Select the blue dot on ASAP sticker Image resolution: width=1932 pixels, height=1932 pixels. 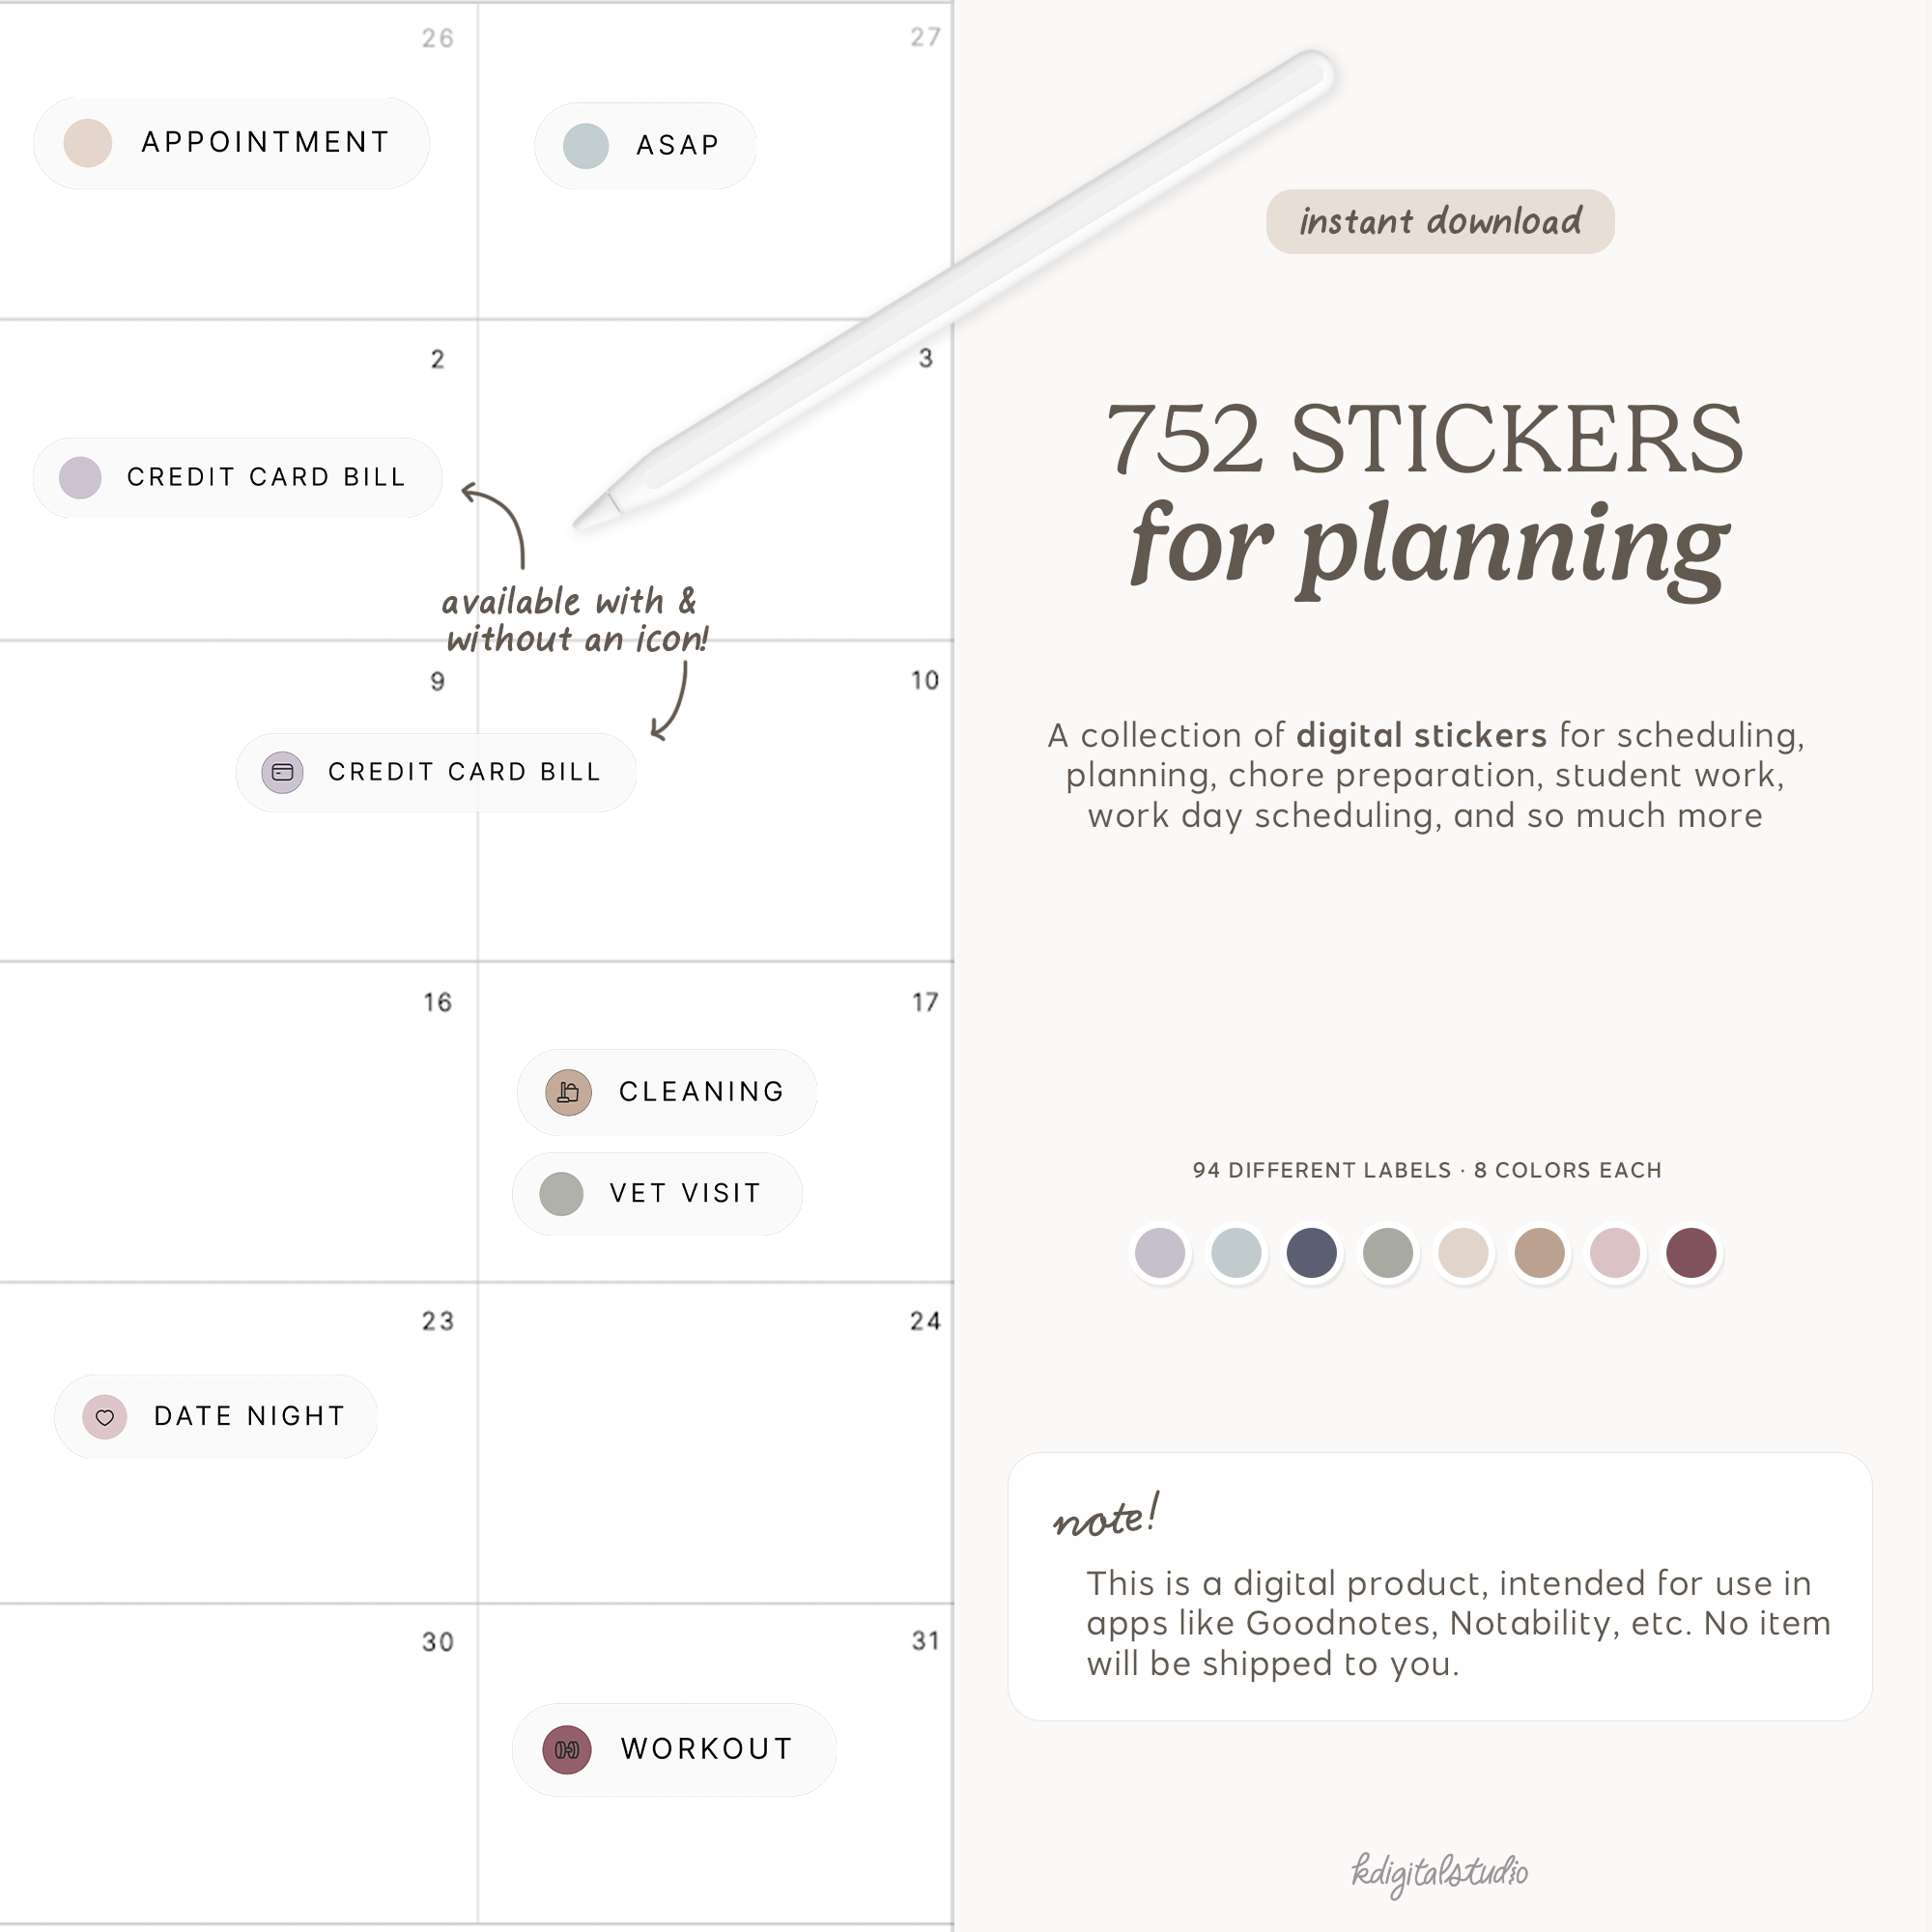pyautogui.click(x=586, y=146)
